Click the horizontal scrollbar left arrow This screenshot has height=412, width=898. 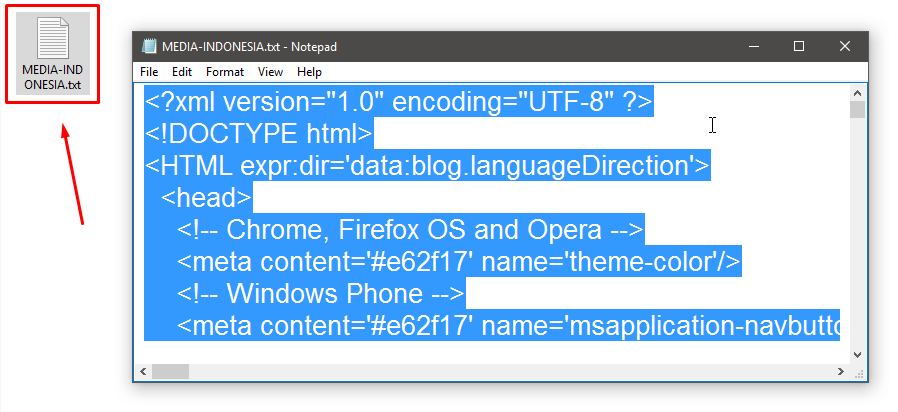point(143,371)
